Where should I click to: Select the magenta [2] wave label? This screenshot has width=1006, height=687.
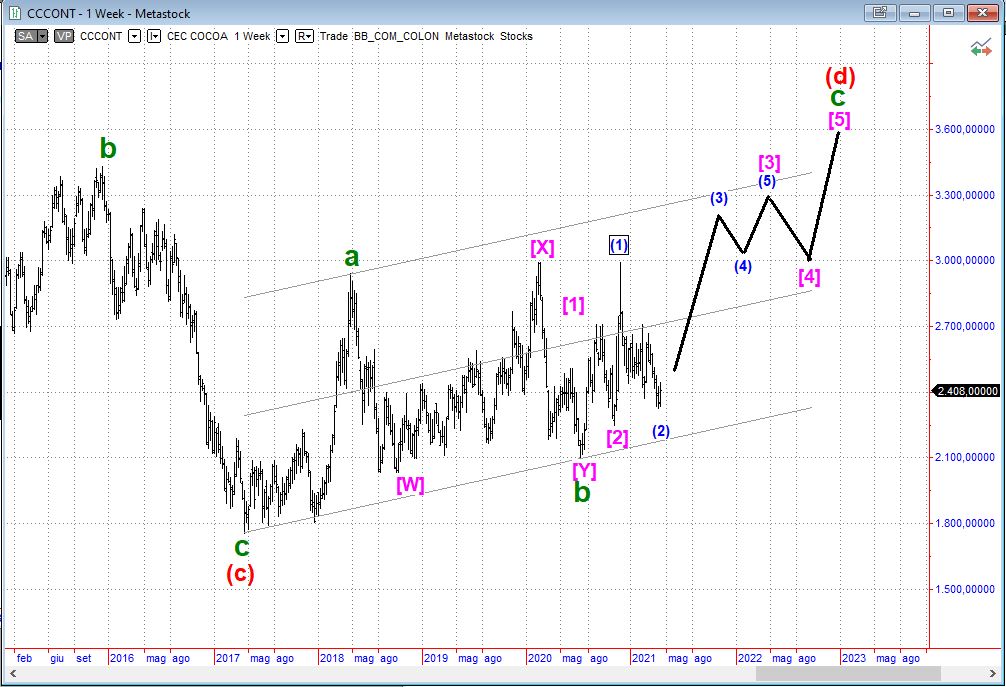coord(617,438)
